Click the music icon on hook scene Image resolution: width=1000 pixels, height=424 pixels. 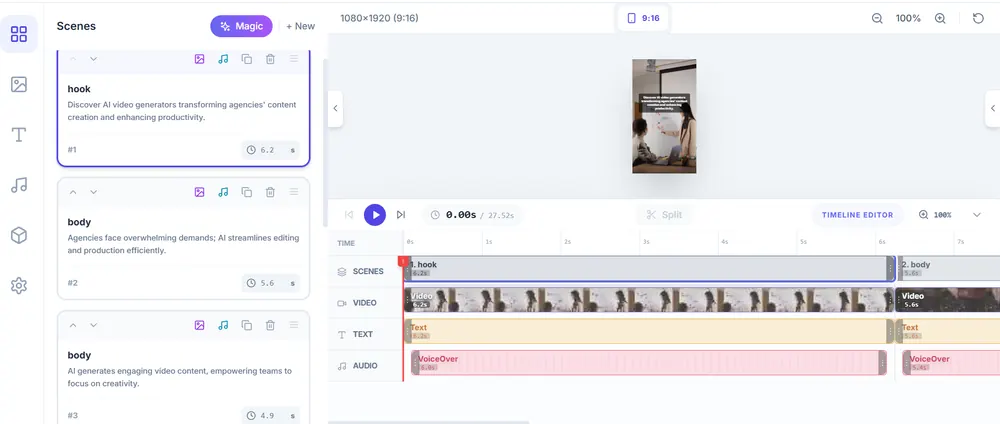(x=223, y=59)
